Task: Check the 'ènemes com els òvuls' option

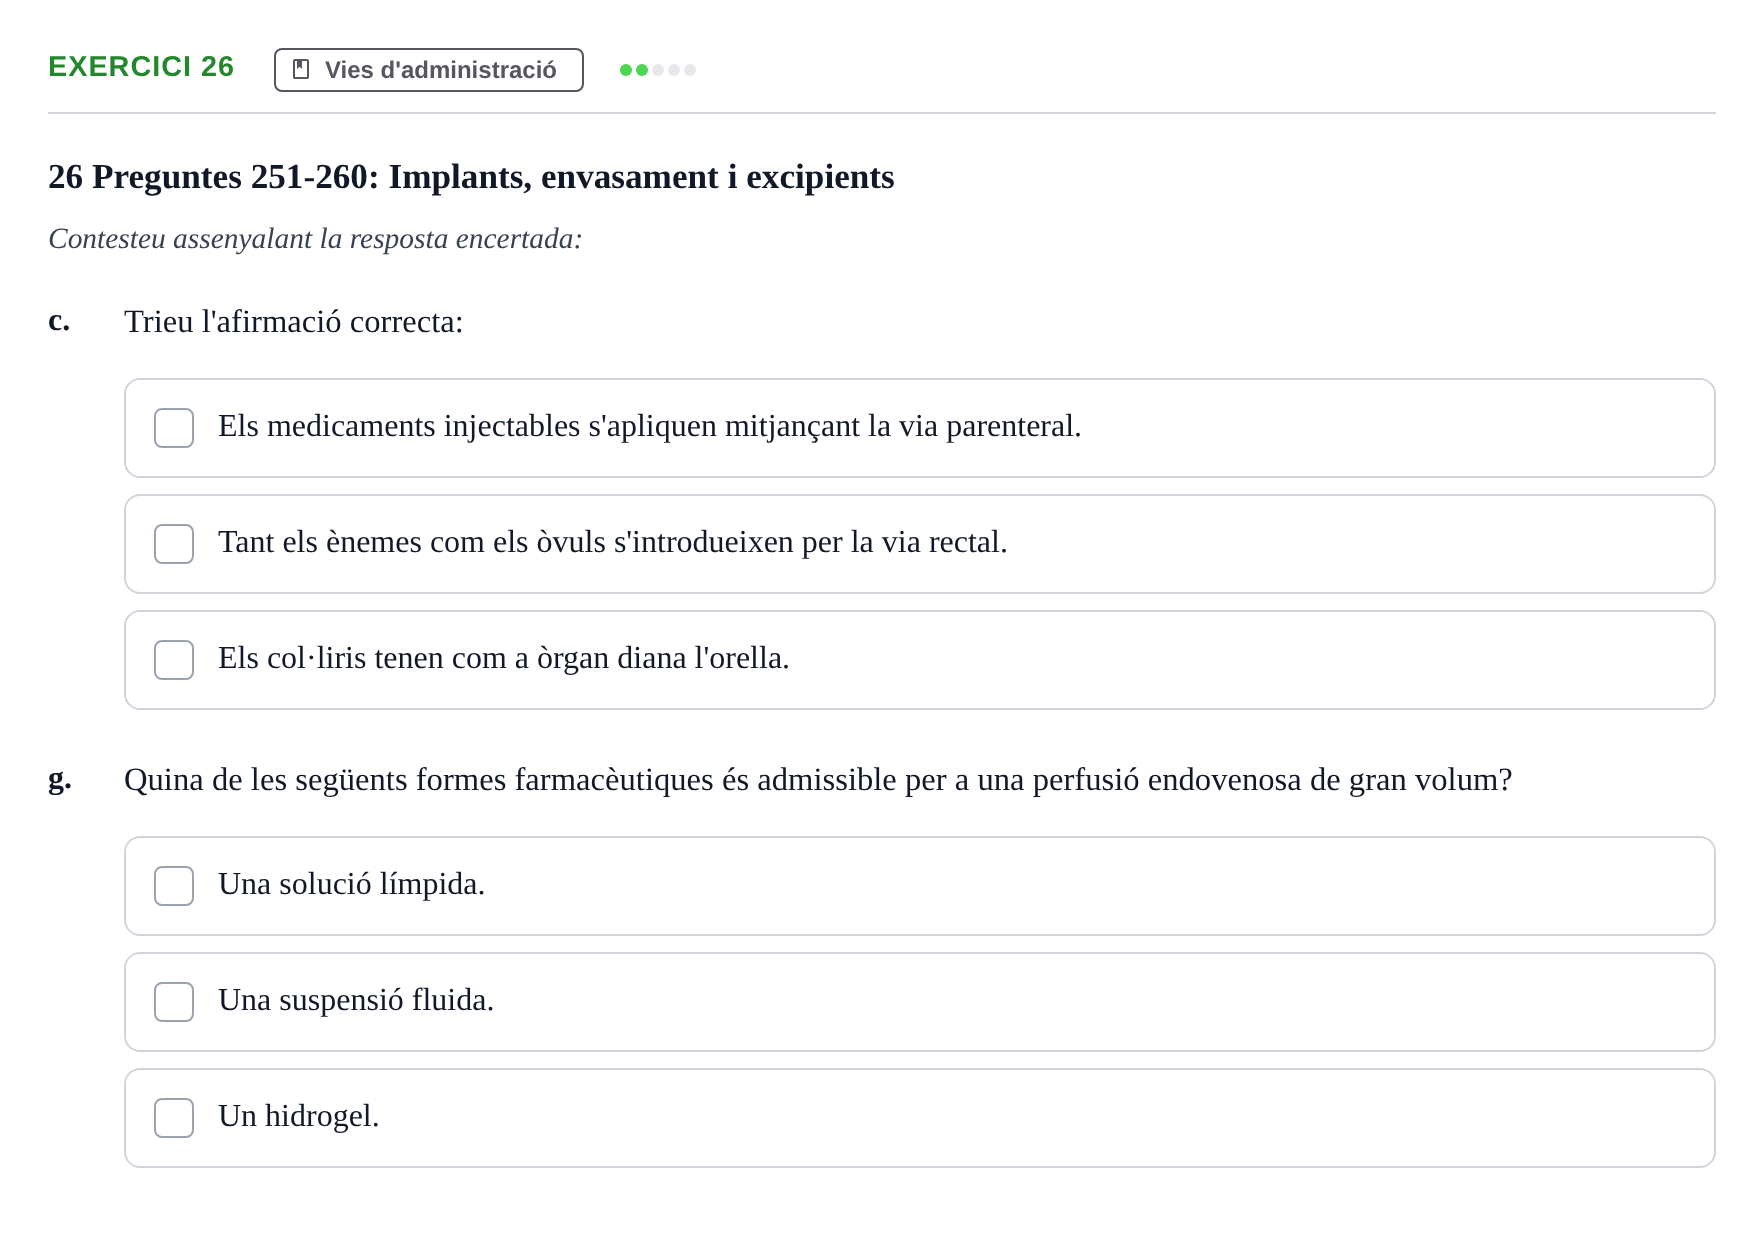Action: point(174,544)
